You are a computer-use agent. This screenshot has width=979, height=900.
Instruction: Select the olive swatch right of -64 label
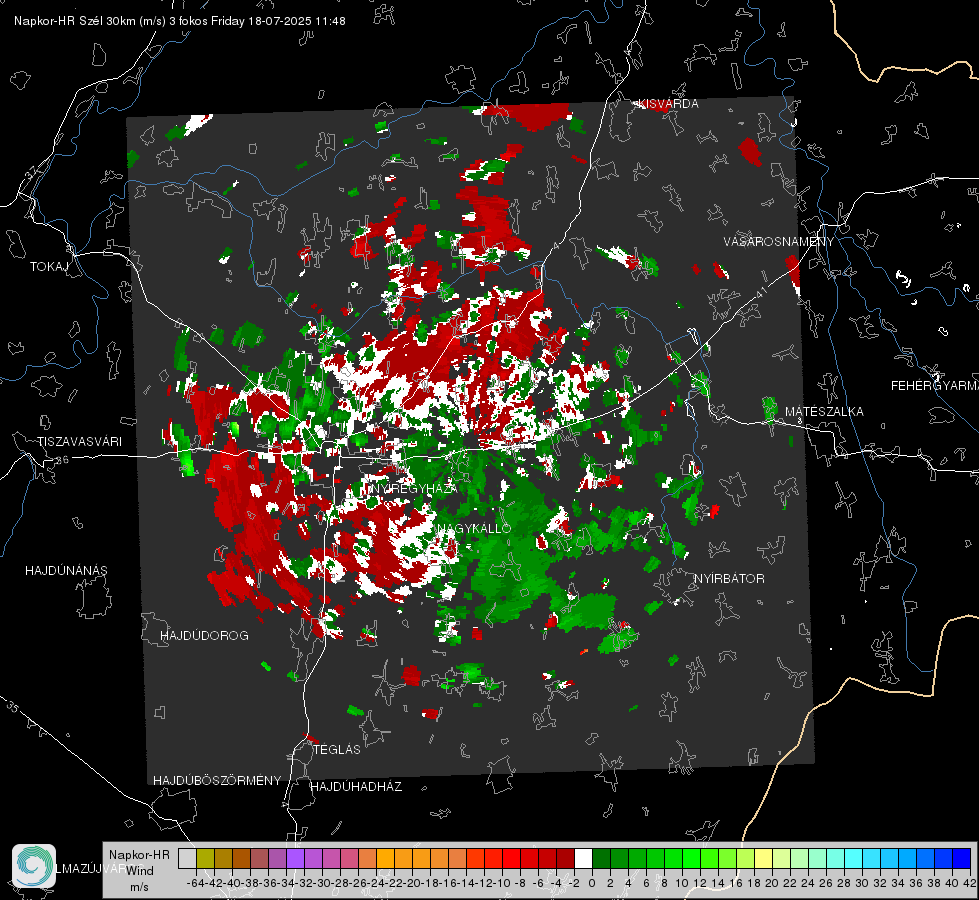(205, 858)
